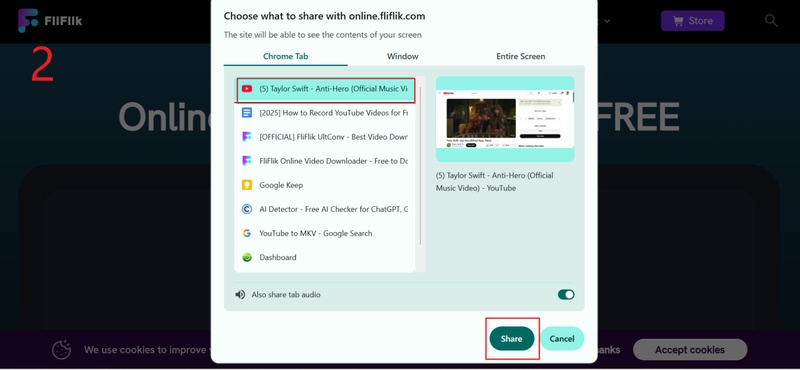Click the Cancel button
This screenshot has width=800, height=370.
click(562, 339)
